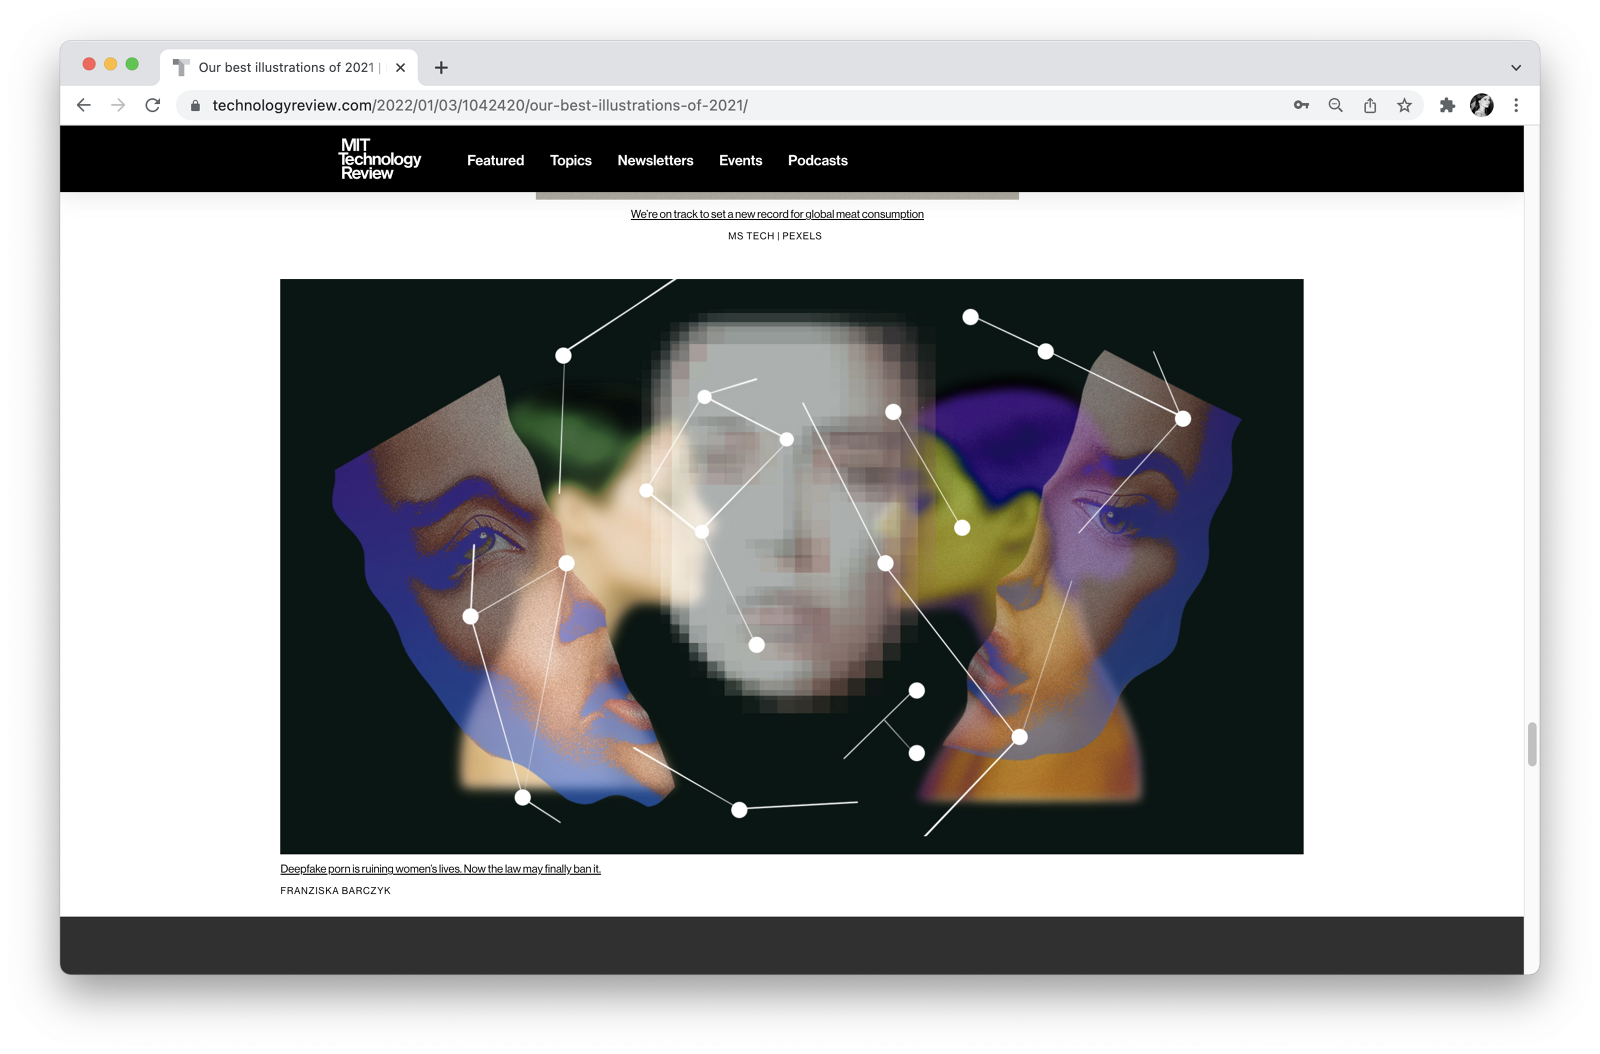Click the MIT Technology Review logo
This screenshot has height=1054, width=1600.
click(x=380, y=159)
